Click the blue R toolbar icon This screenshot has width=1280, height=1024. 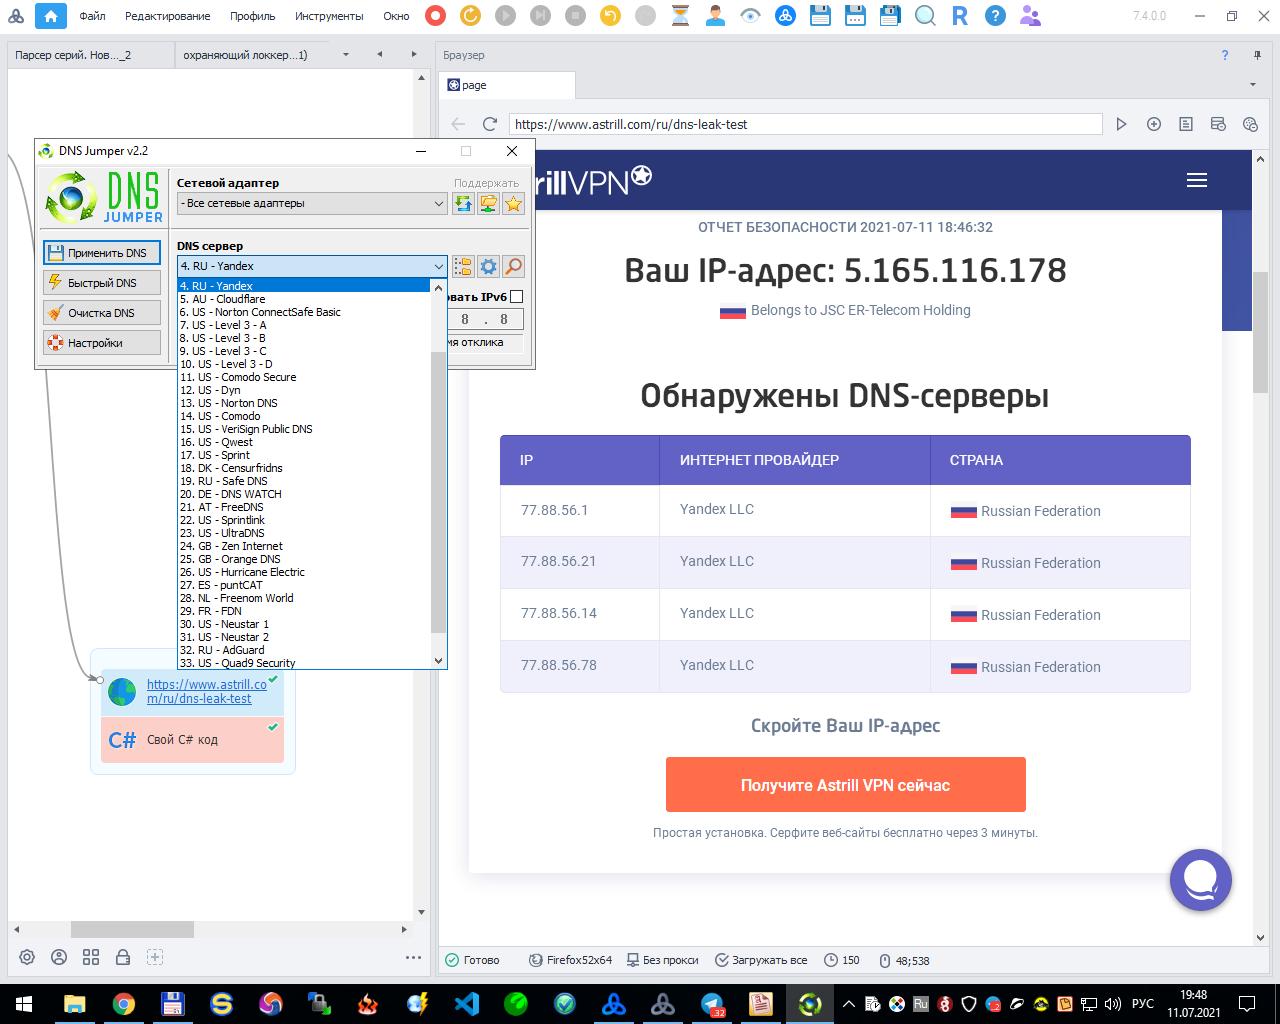(960, 15)
